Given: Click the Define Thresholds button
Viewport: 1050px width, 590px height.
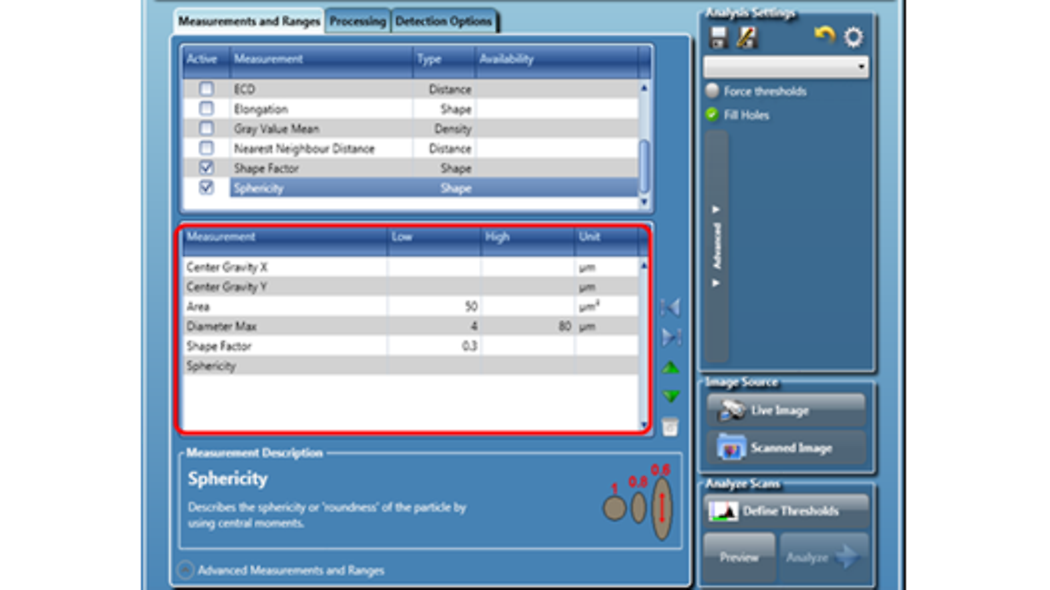Looking at the screenshot, I should point(787,511).
